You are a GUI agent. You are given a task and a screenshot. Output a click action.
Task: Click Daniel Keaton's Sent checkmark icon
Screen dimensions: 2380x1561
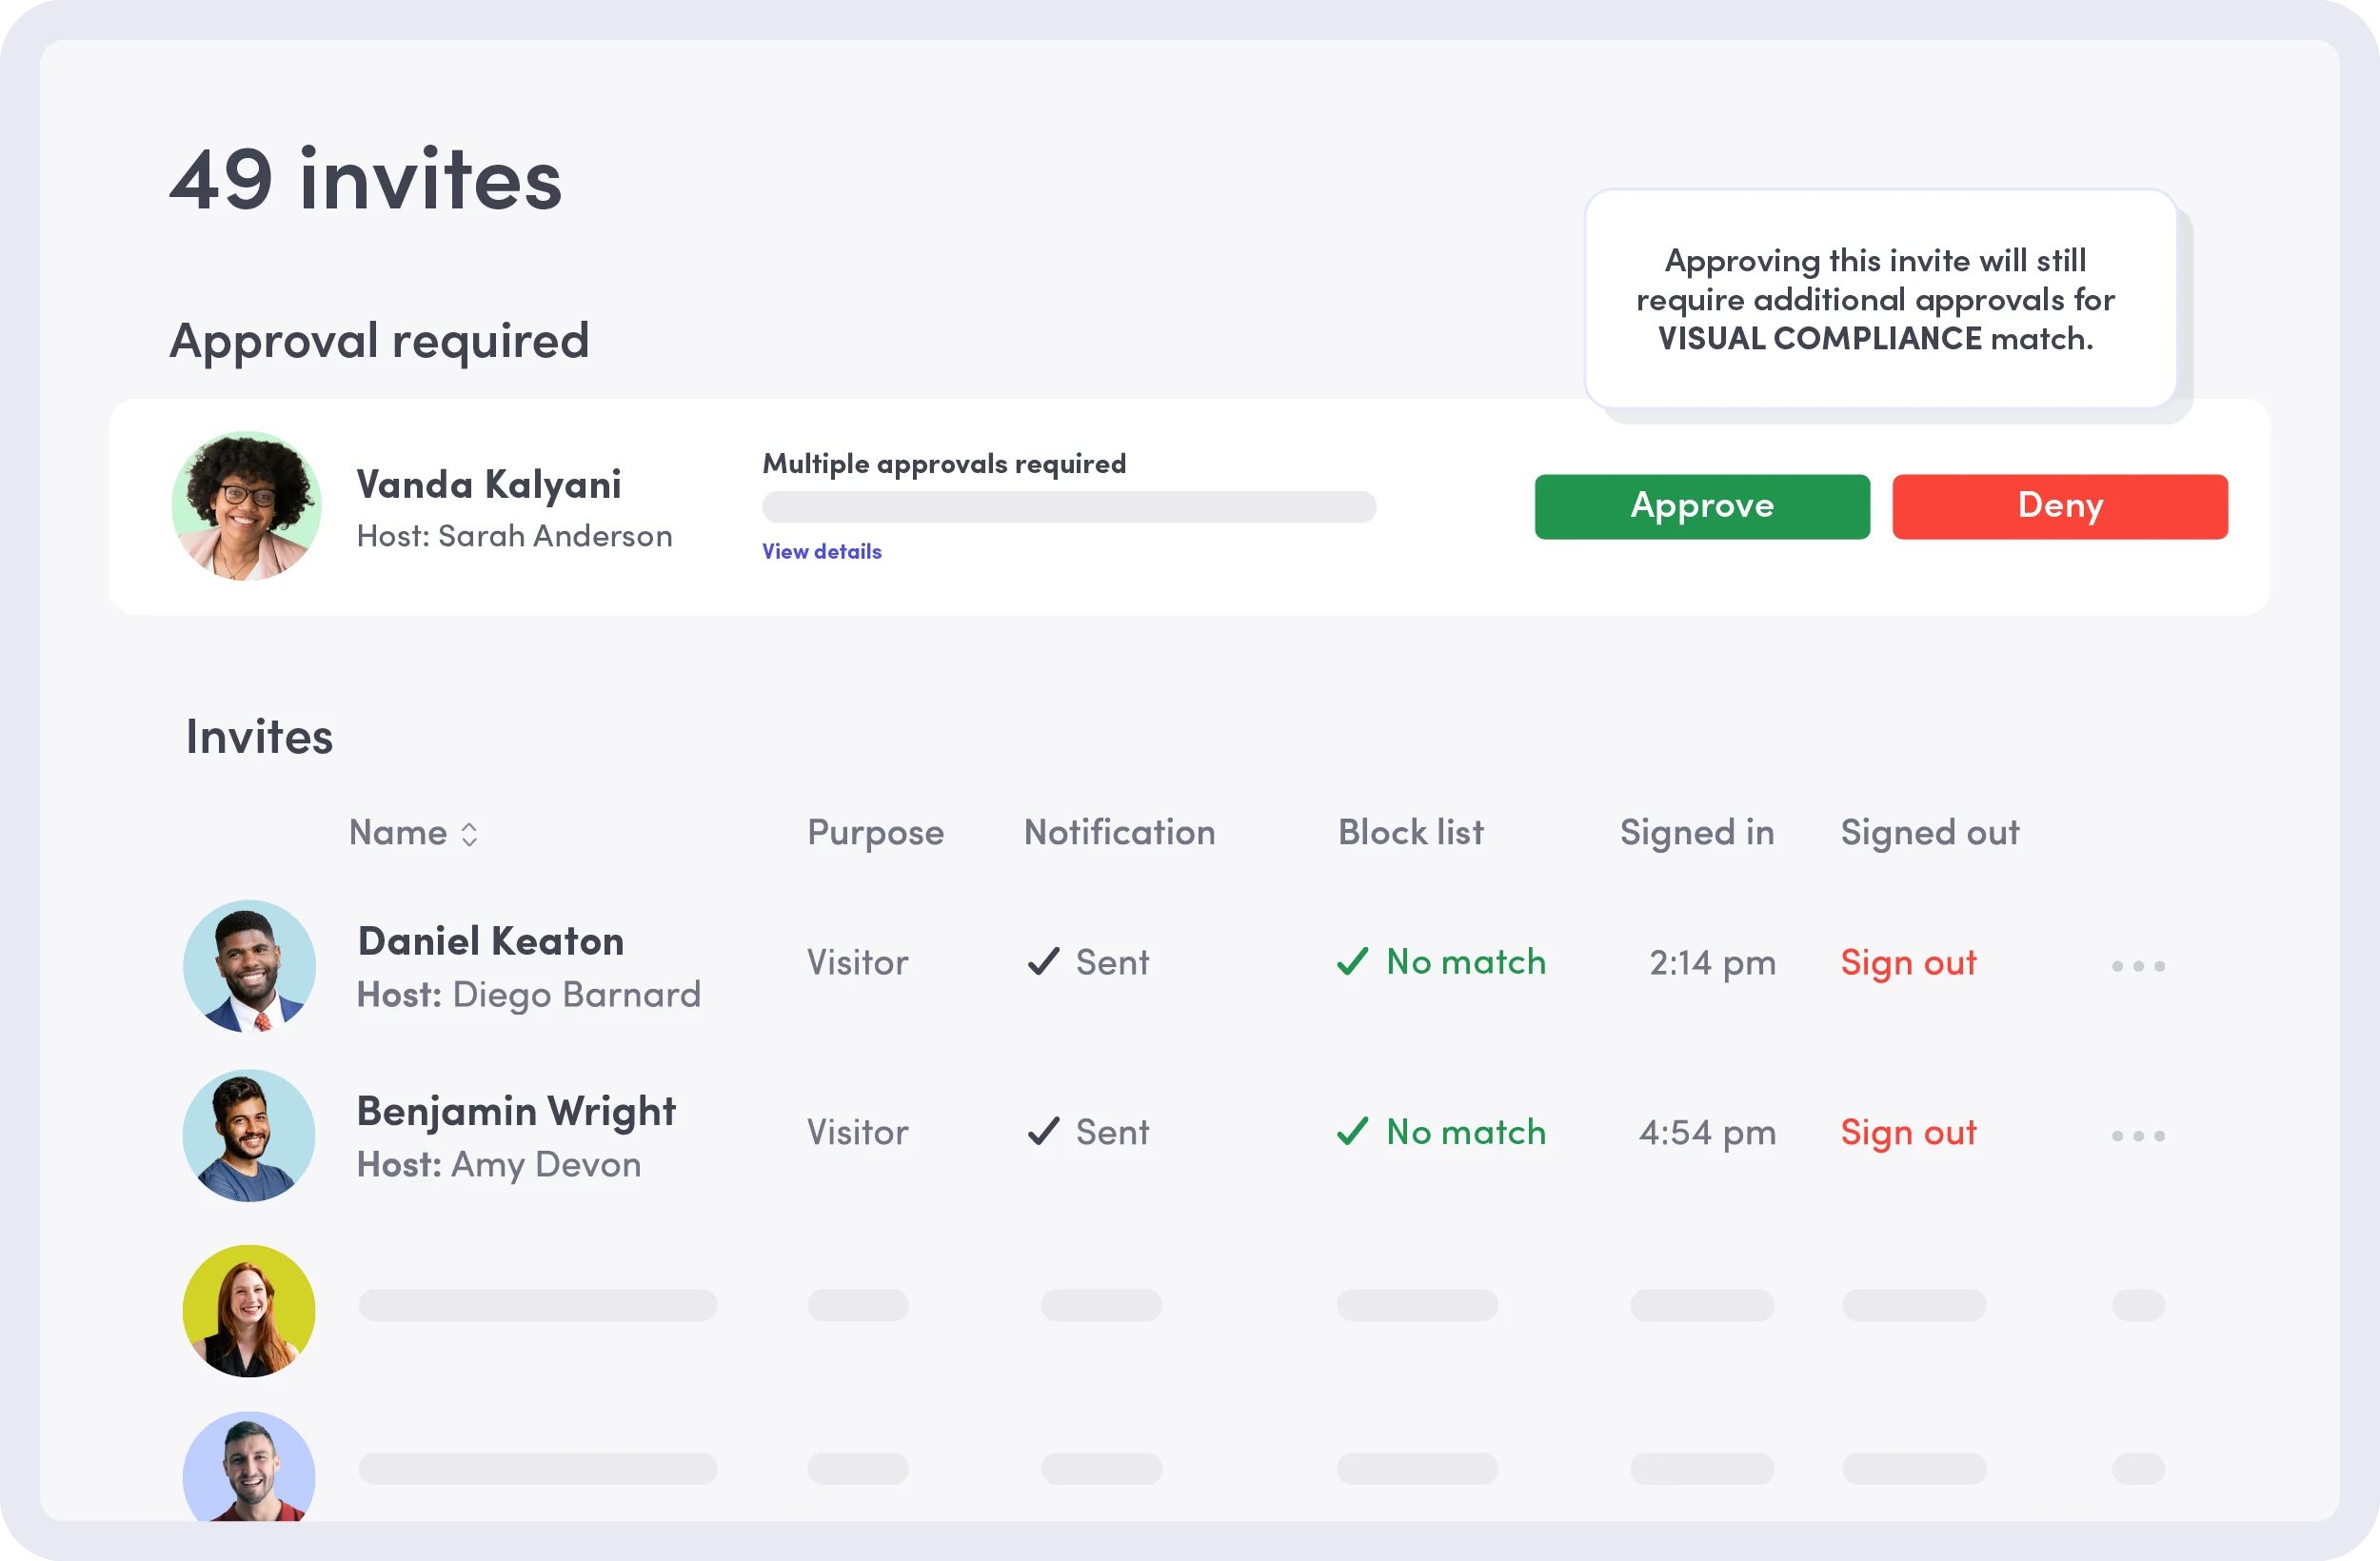[1043, 962]
